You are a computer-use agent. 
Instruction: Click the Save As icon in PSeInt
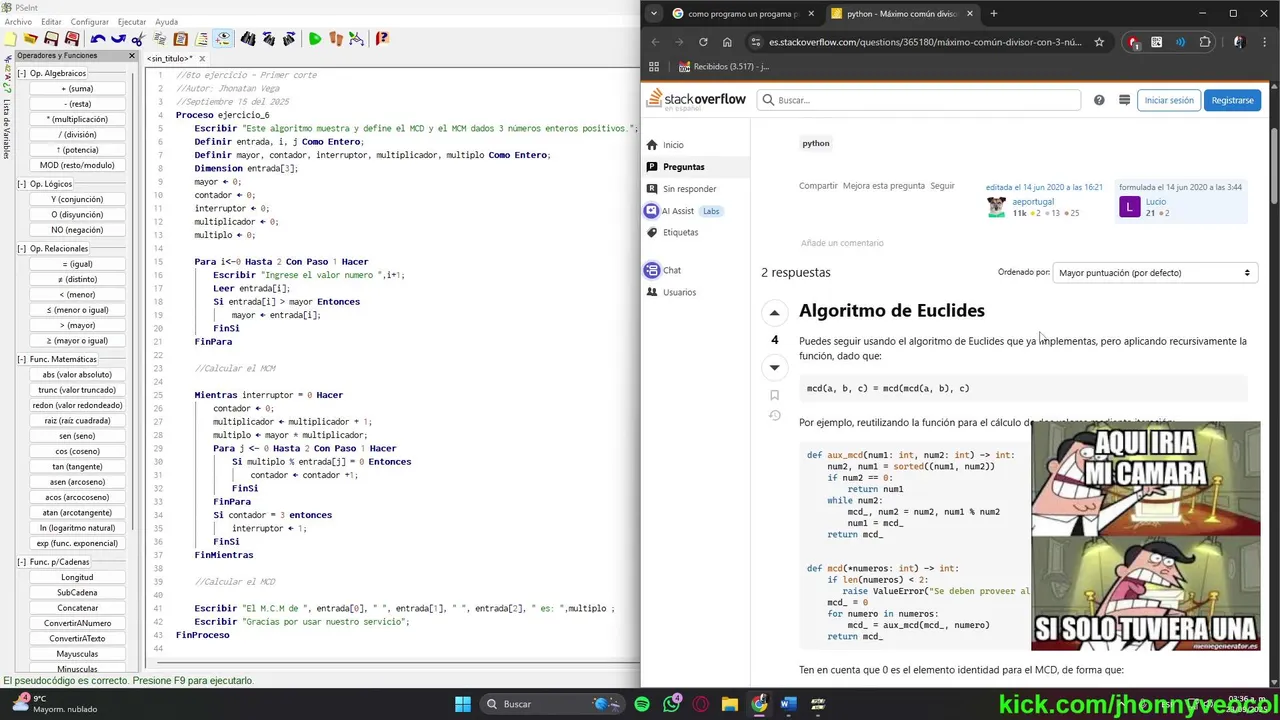[72, 39]
